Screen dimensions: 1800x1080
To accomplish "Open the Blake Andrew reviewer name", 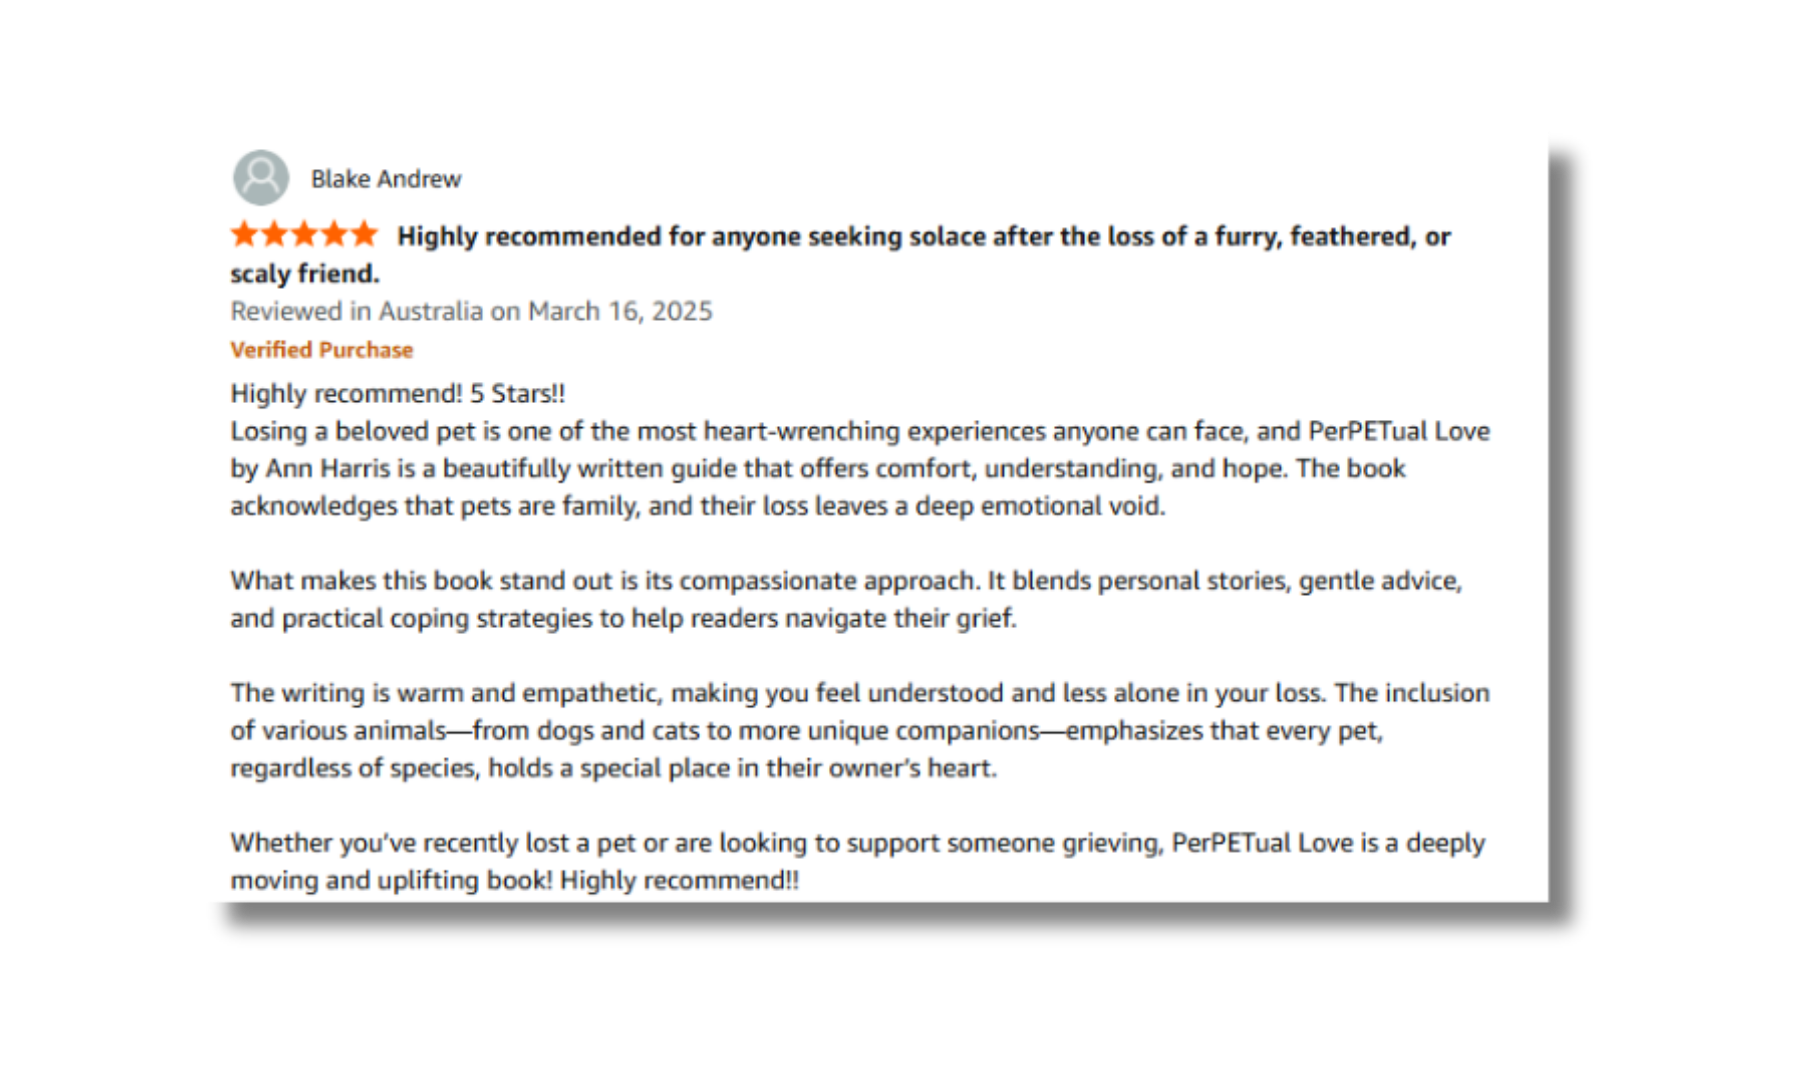I will pos(386,179).
